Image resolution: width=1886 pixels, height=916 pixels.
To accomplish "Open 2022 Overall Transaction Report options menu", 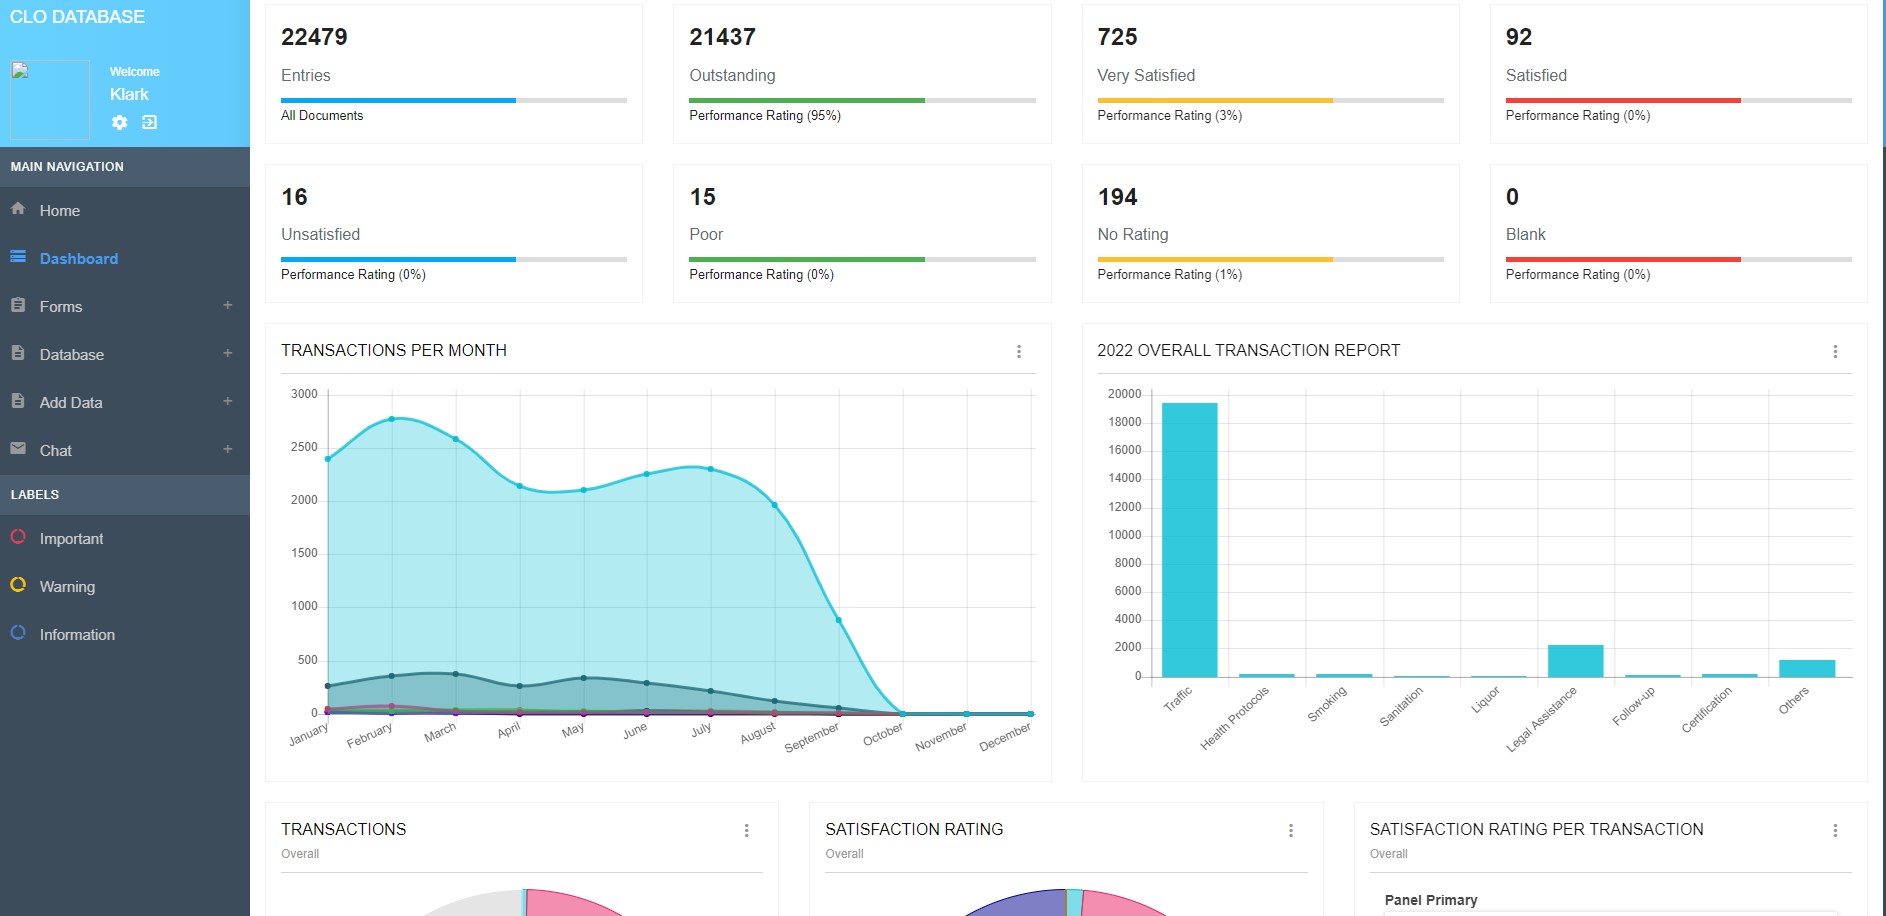I will (x=1835, y=351).
